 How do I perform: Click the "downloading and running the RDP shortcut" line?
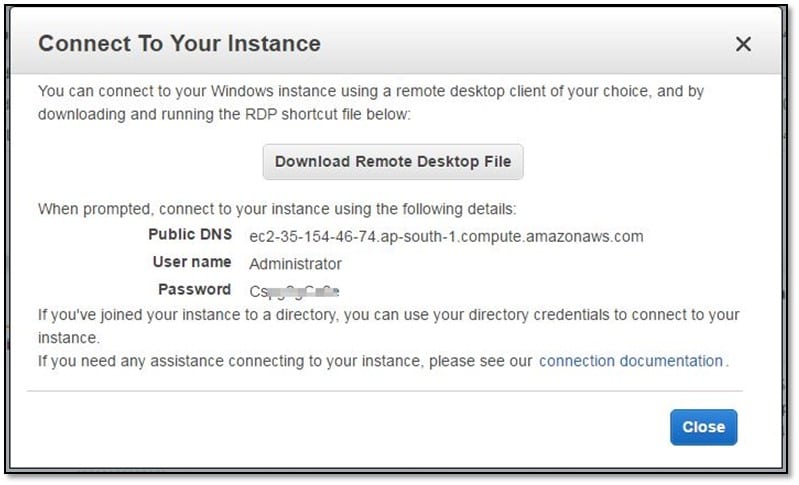click(x=224, y=114)
